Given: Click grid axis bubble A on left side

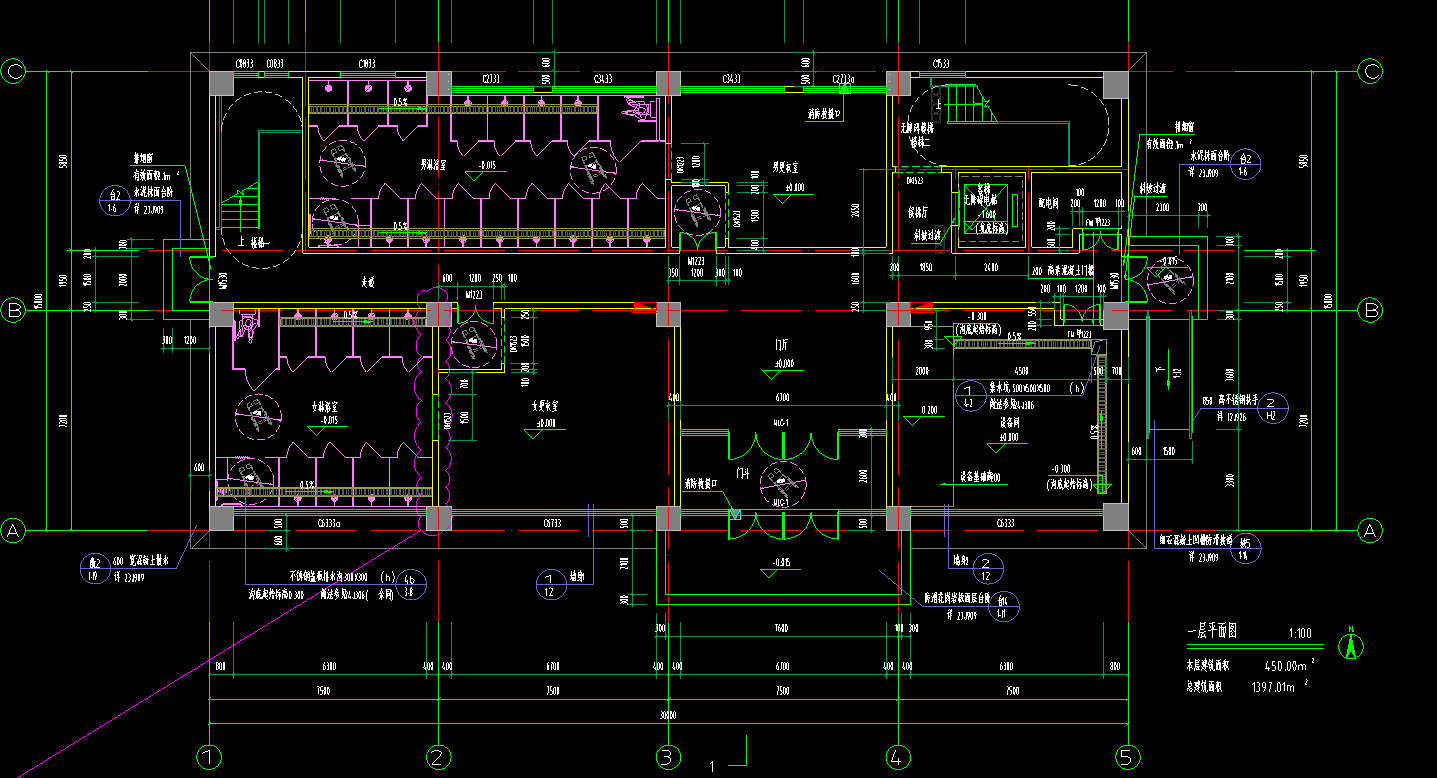Looking at the screenshot, I should click(x=14, y=530).
